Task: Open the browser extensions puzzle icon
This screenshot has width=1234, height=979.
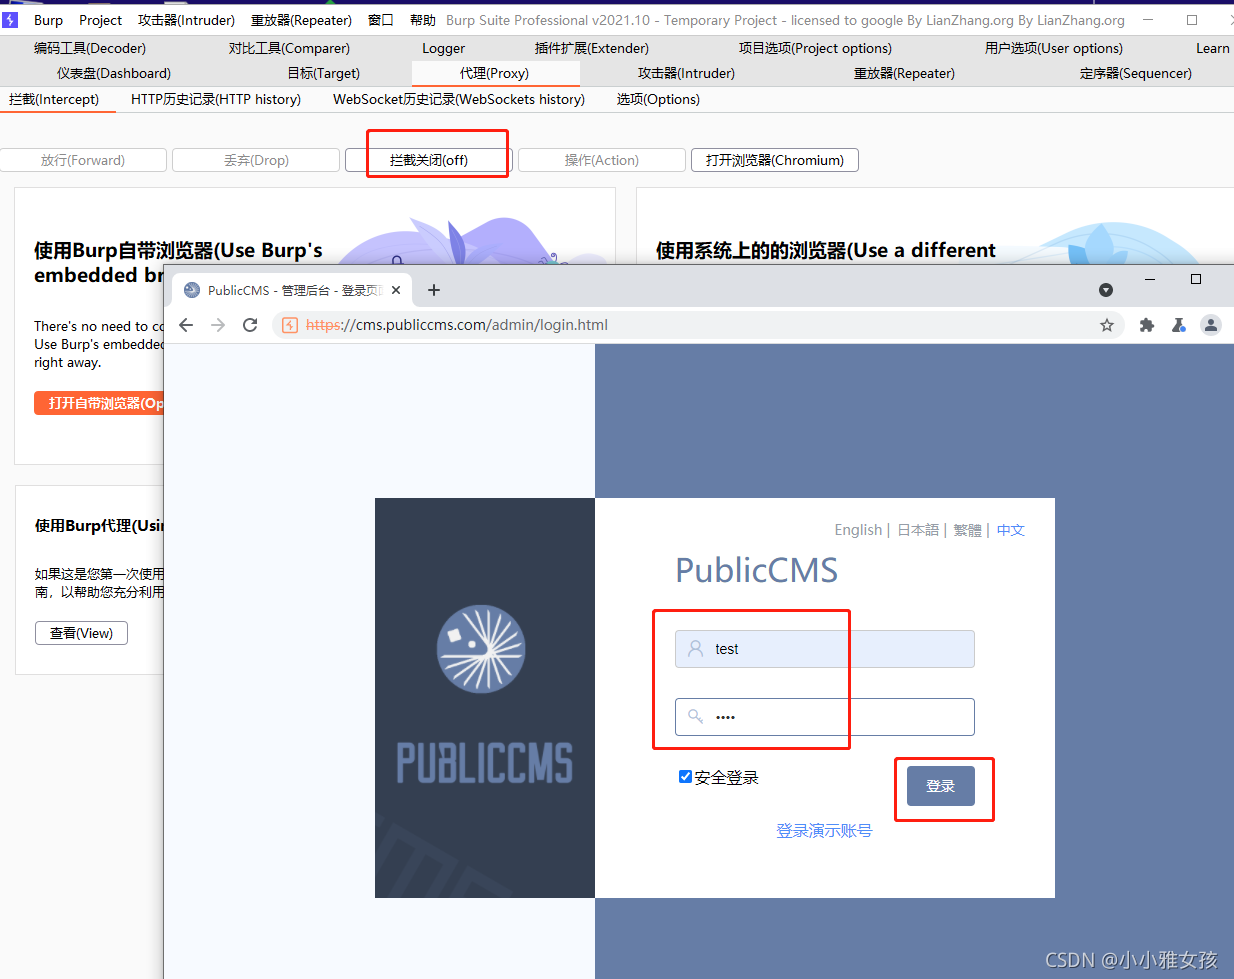Action: [1147, 325]
